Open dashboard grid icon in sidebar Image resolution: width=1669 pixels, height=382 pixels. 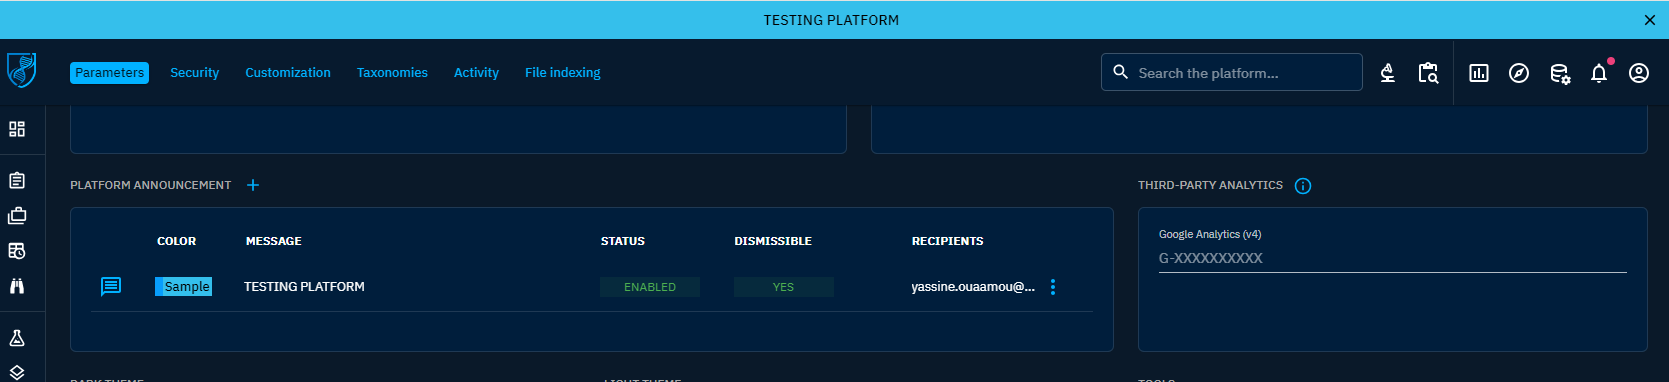(17, 129)
